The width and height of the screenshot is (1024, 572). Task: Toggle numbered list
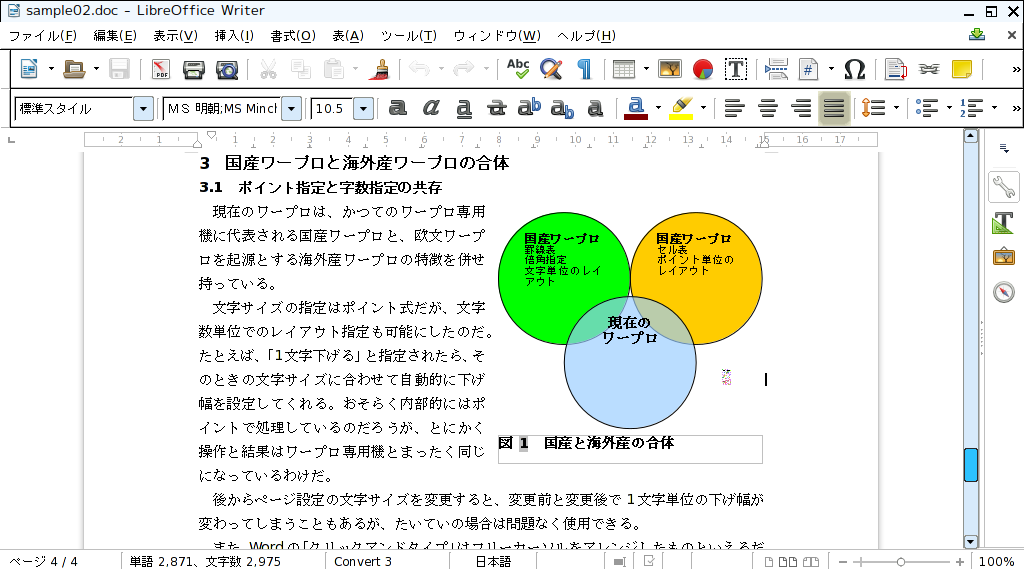pos(972,108)
